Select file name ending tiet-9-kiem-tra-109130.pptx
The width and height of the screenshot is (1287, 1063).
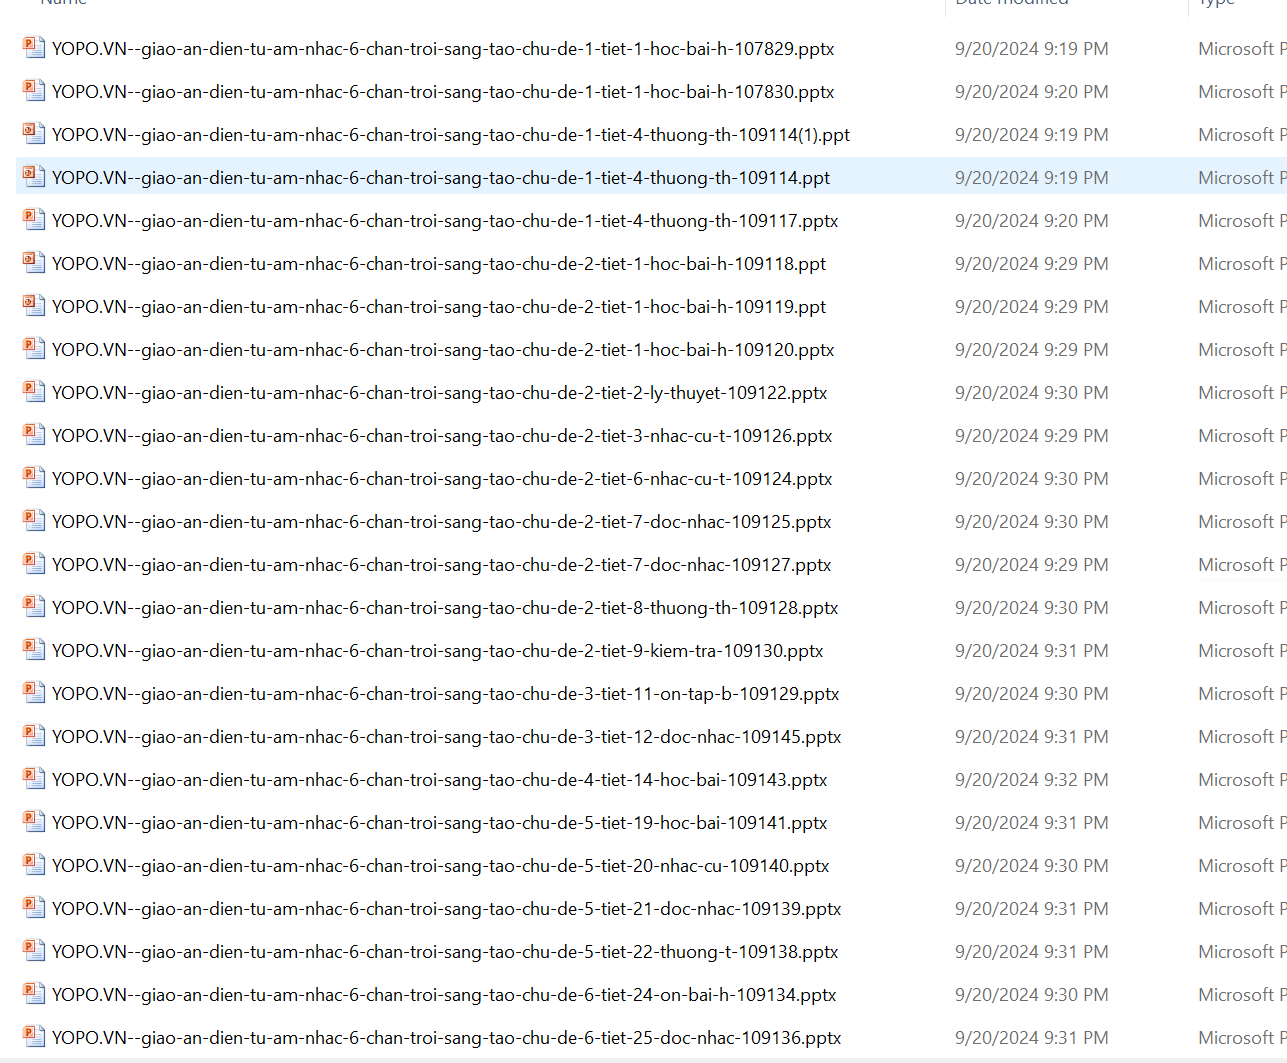[x=438, y=651]
